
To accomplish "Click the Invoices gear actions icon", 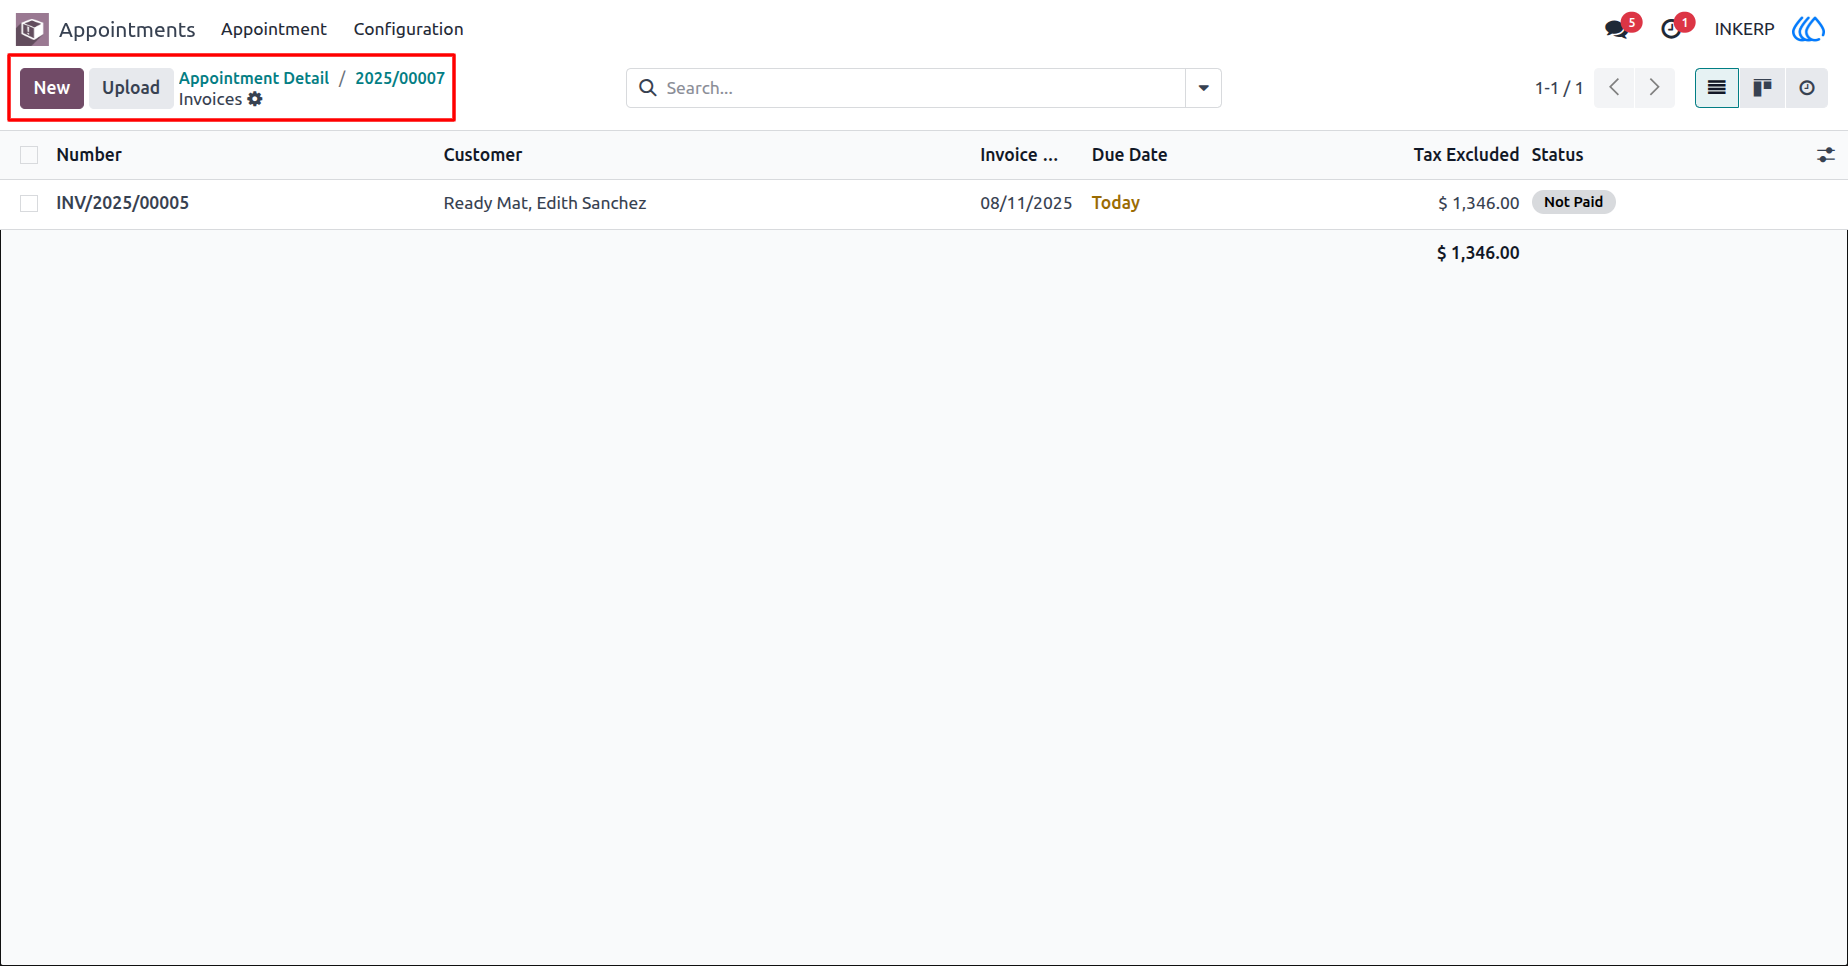I will [x=255, y=99].
